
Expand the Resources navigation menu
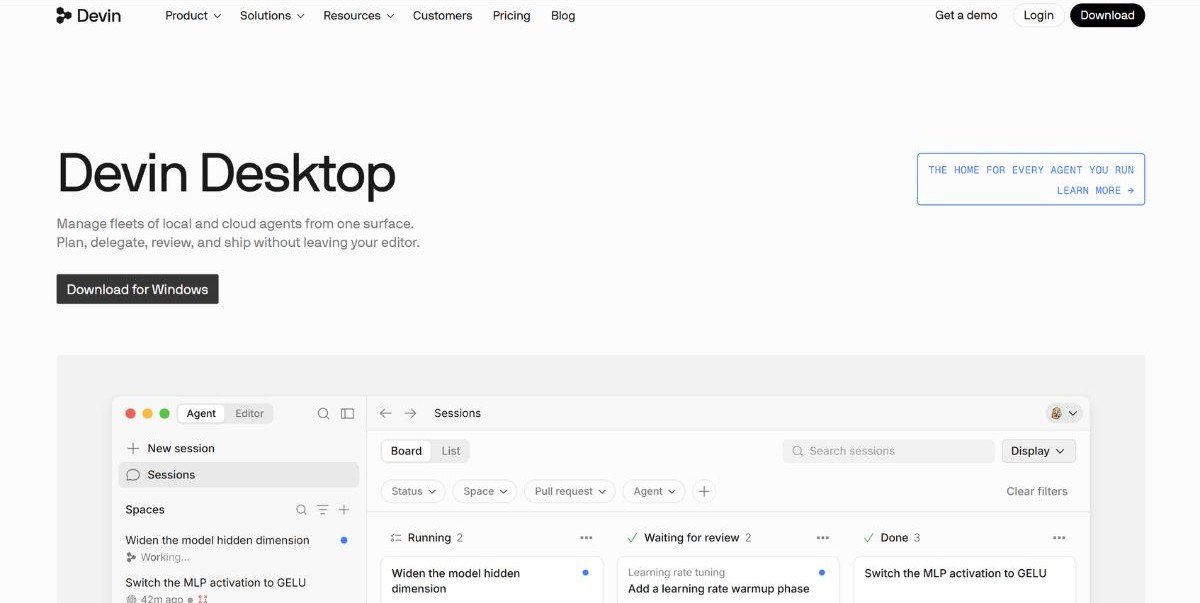click(359, 15)
